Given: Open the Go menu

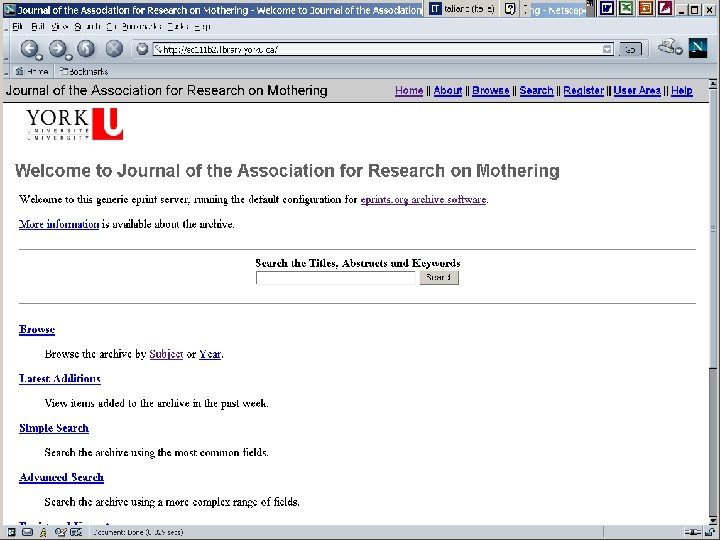Looking at the screenshot, I should [111, 27].
